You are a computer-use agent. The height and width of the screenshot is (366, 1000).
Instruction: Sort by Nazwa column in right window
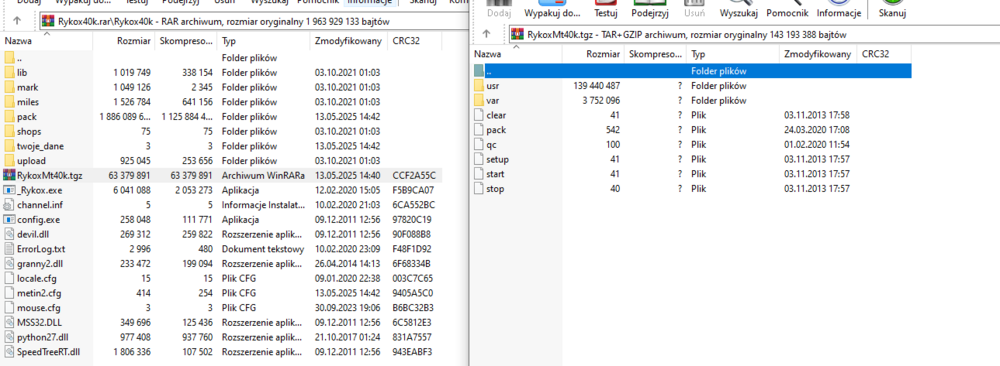(517, 54)
